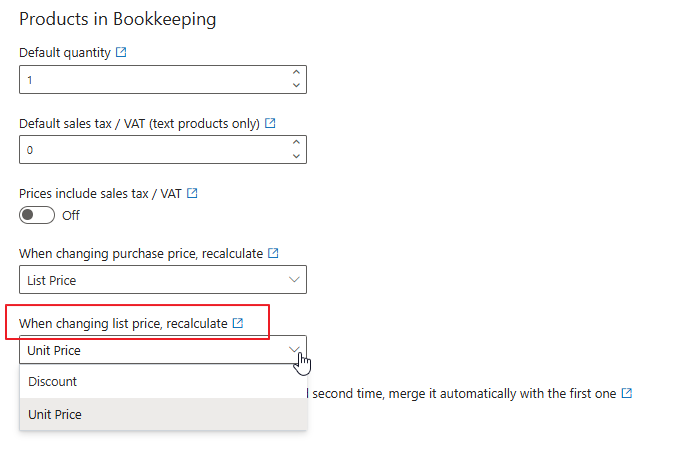
Task: Collapse the list price recalculate dropdown
Action: 295,350
